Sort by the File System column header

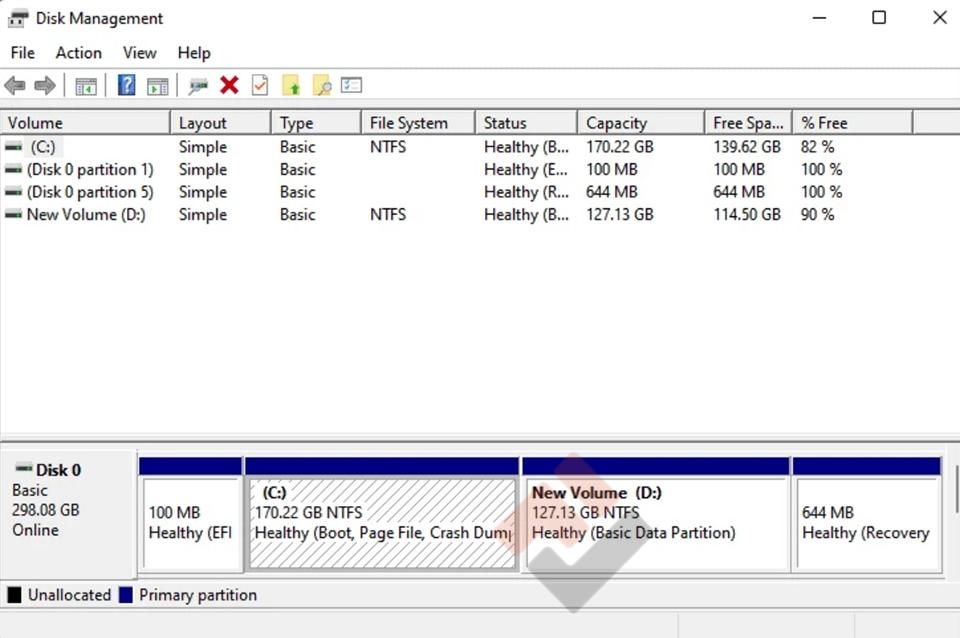408,123
